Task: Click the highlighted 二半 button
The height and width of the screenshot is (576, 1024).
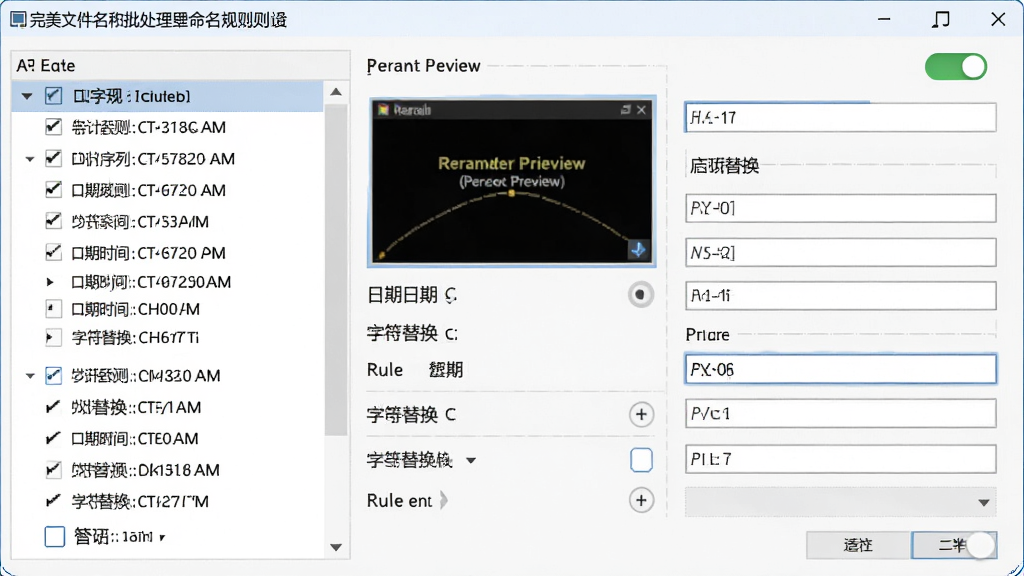Action: 953,545
